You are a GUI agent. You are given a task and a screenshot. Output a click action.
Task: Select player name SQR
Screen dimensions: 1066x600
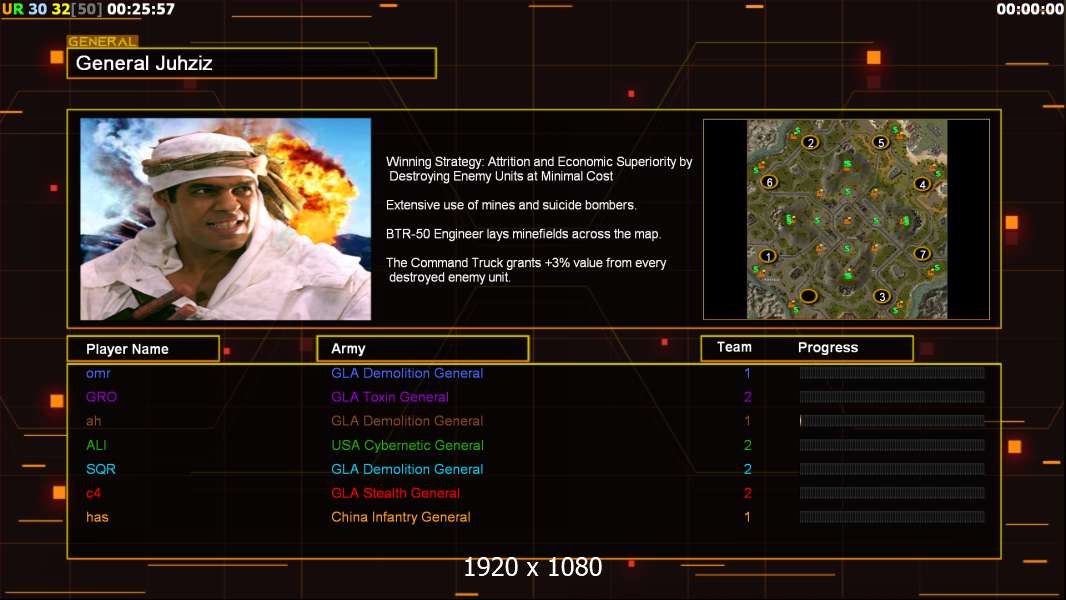click(101, 469)
